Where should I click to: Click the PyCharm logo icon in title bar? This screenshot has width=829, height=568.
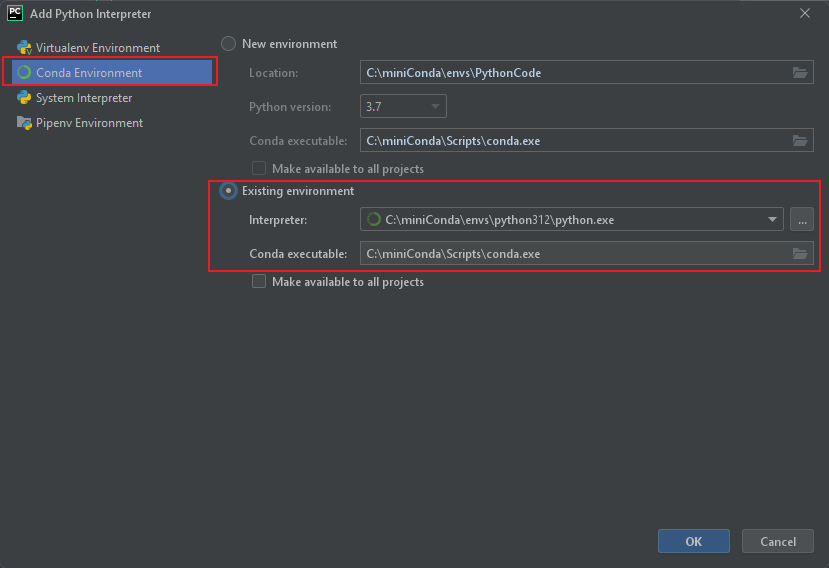[x=15, y=13]
